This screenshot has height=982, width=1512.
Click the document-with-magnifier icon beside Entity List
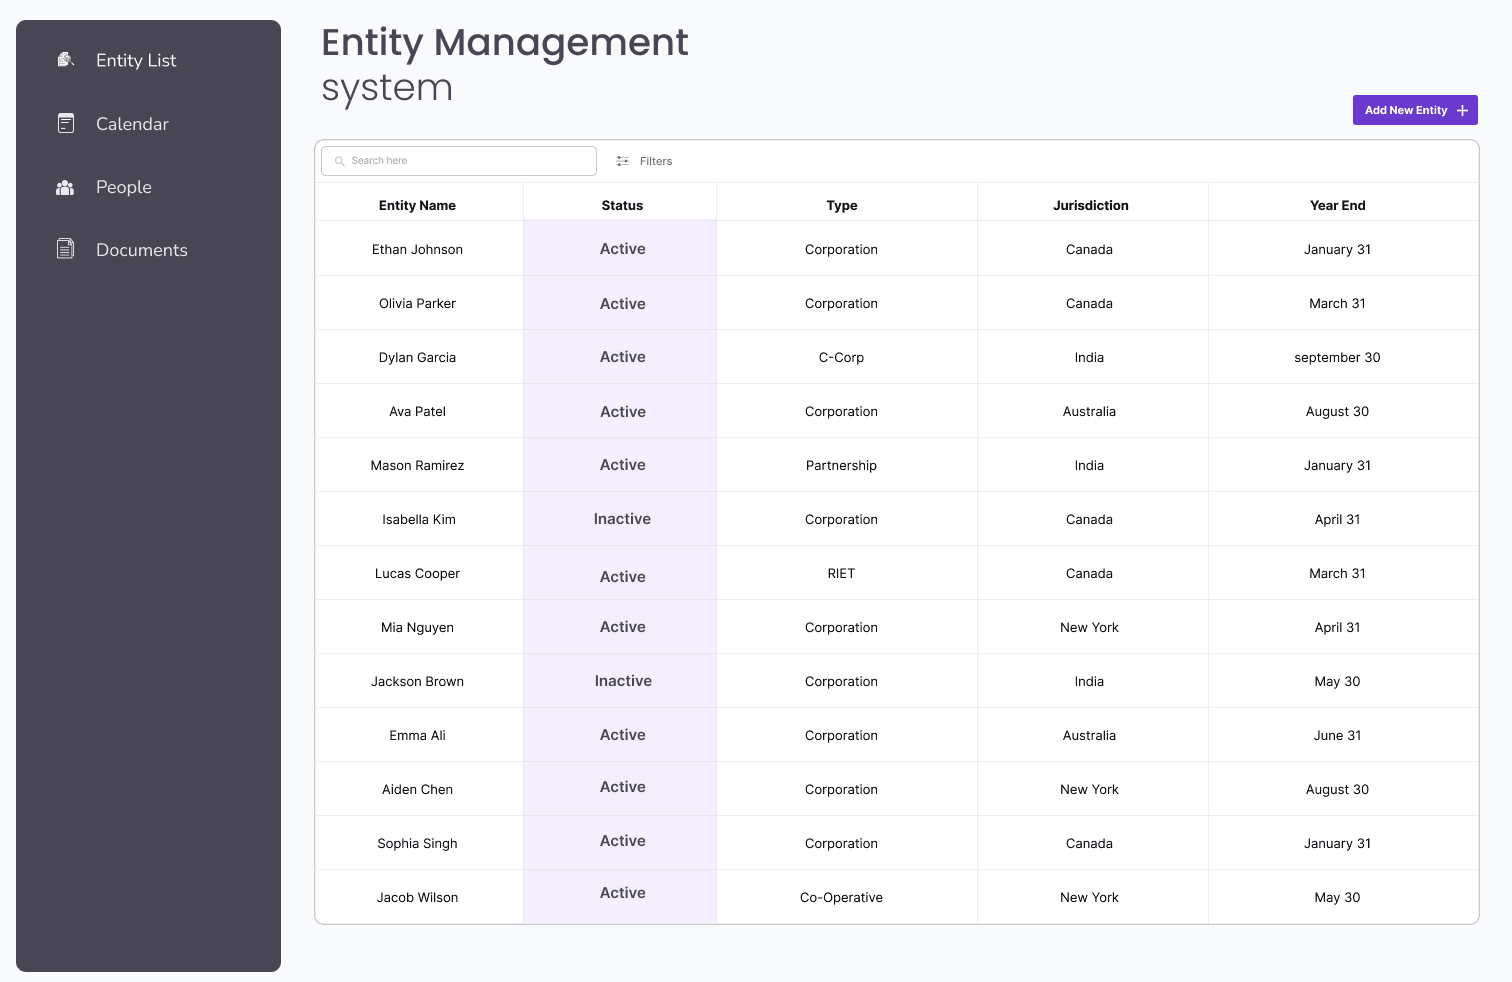tap(65, 59)
